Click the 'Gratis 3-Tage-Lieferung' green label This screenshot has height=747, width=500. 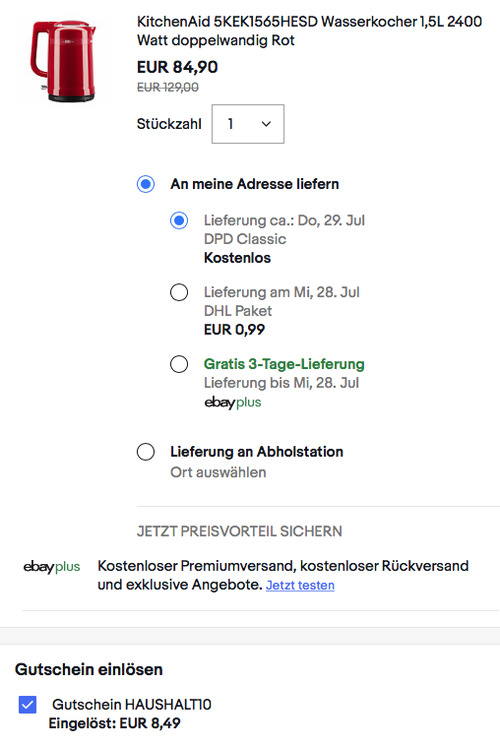click(x=284, y=364)
